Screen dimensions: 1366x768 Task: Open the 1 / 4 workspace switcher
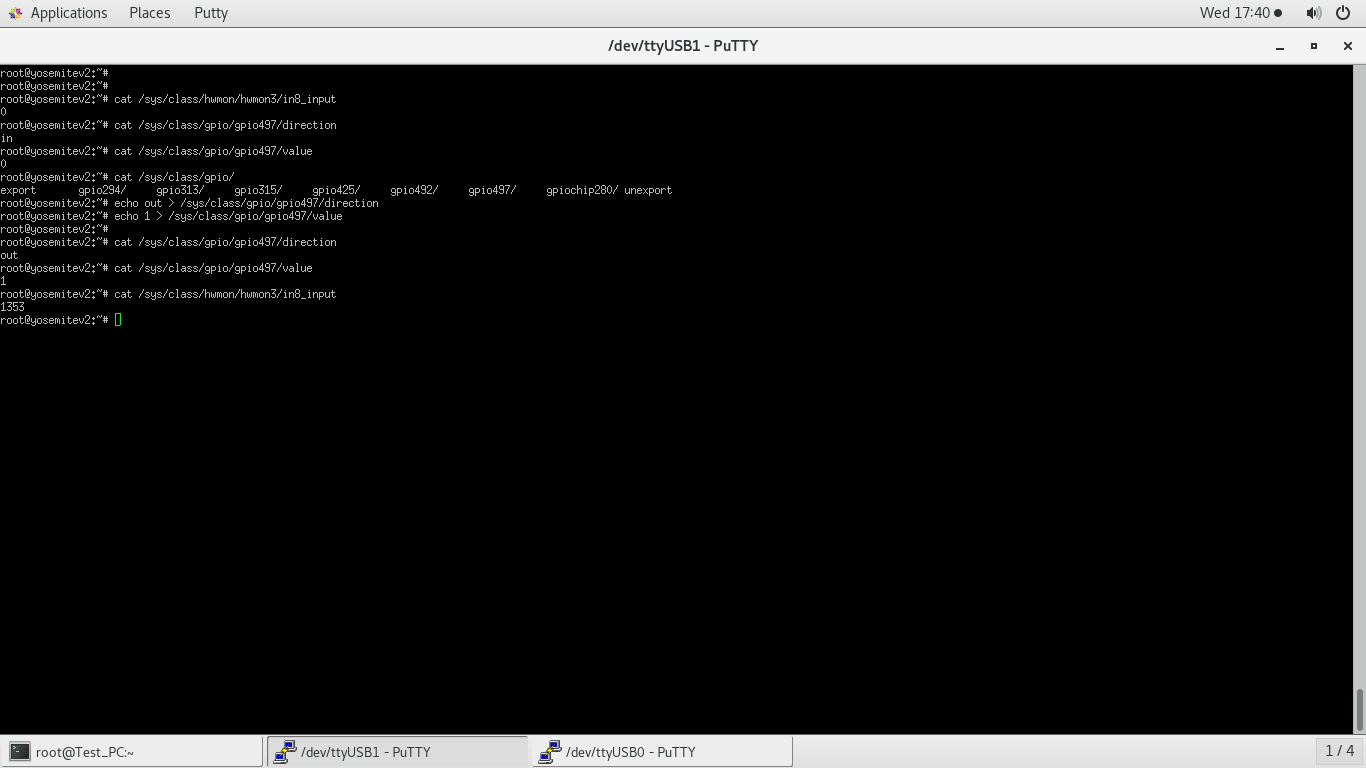pos(1339,751)
